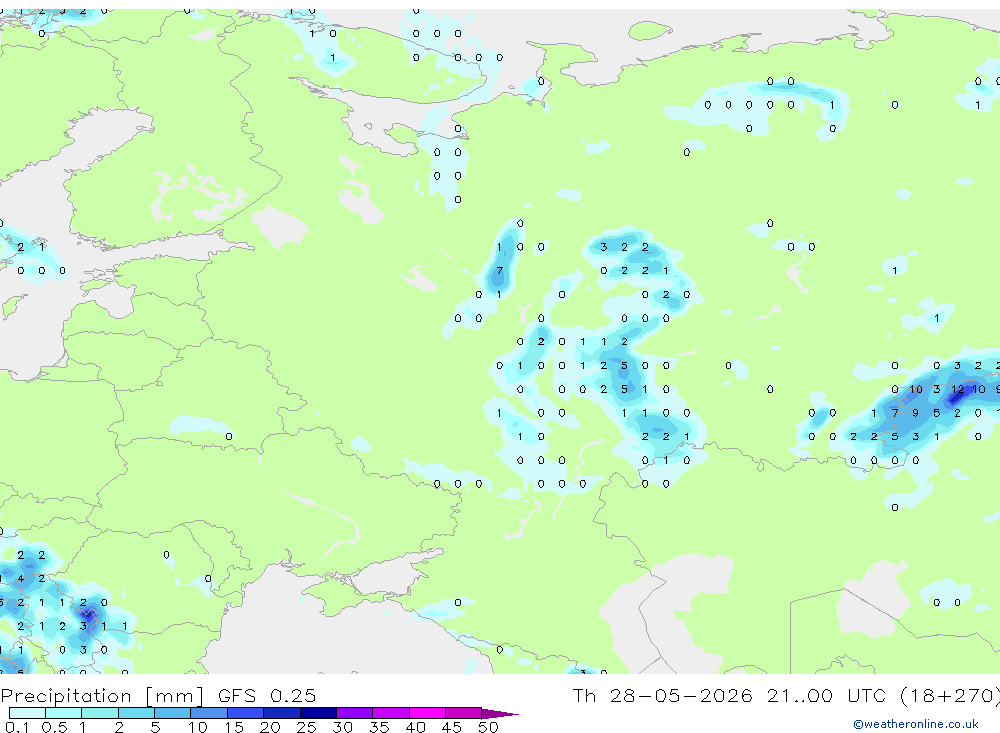Image resolution: width=1000 pixels, height=733 pixels.
Task: Click the 25–30 mm navy legend swatch
Action: point(318,713)
